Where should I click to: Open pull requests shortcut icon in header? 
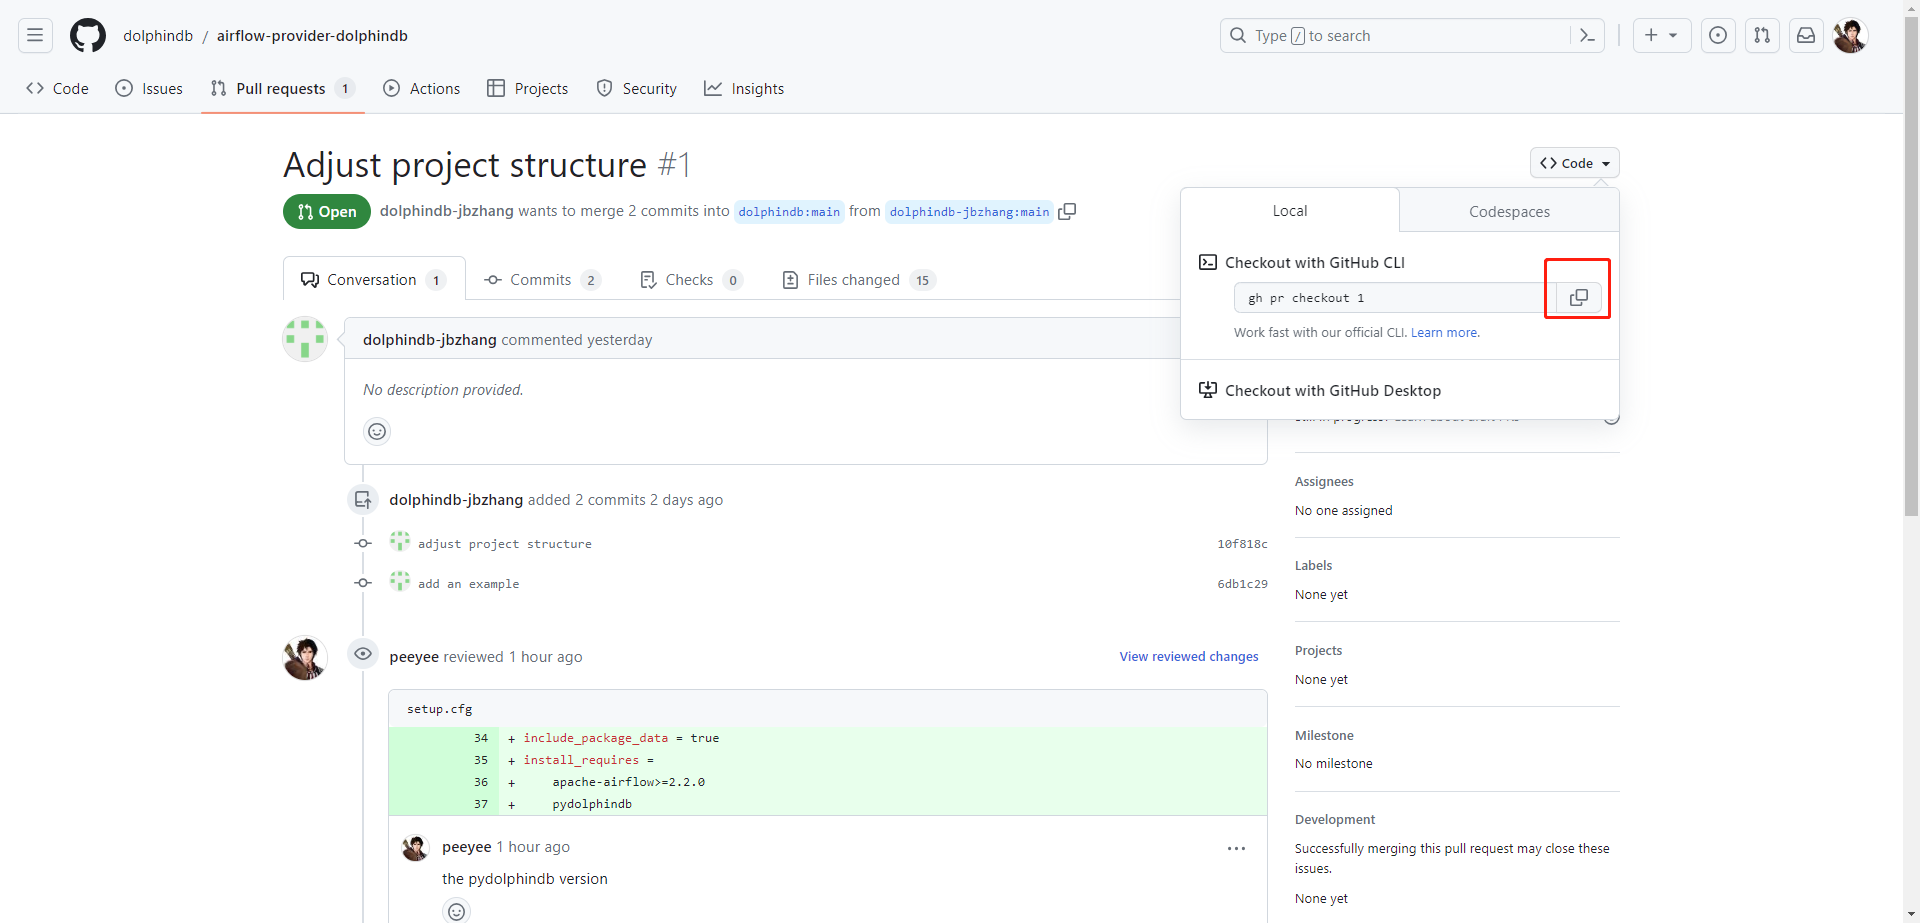click(x=1762, y=36)
